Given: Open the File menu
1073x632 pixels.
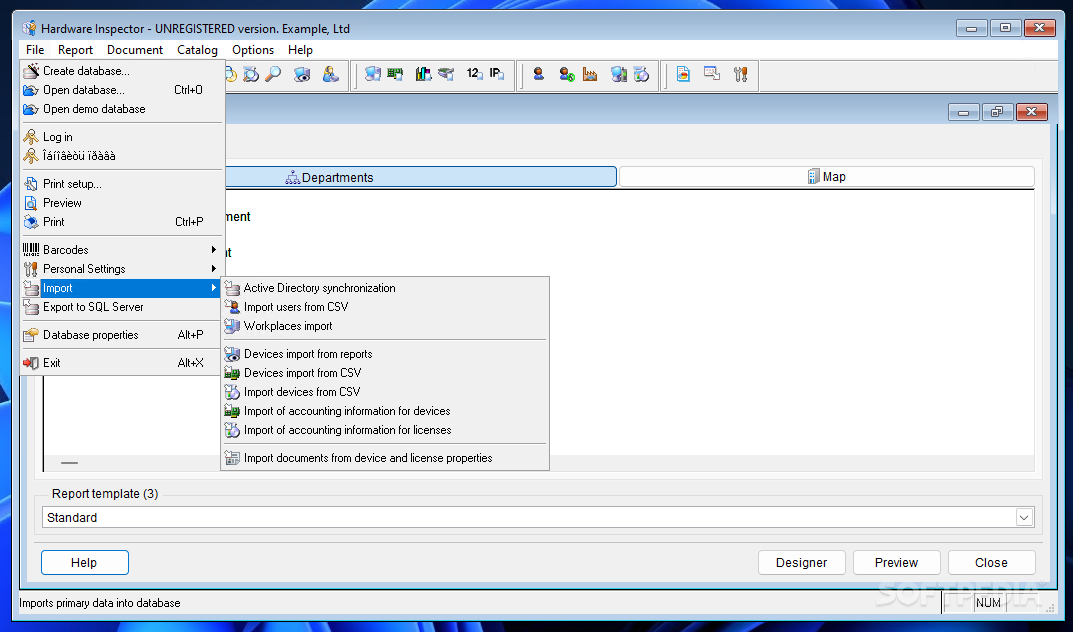Looking at the screenshot, I should 35,50.
